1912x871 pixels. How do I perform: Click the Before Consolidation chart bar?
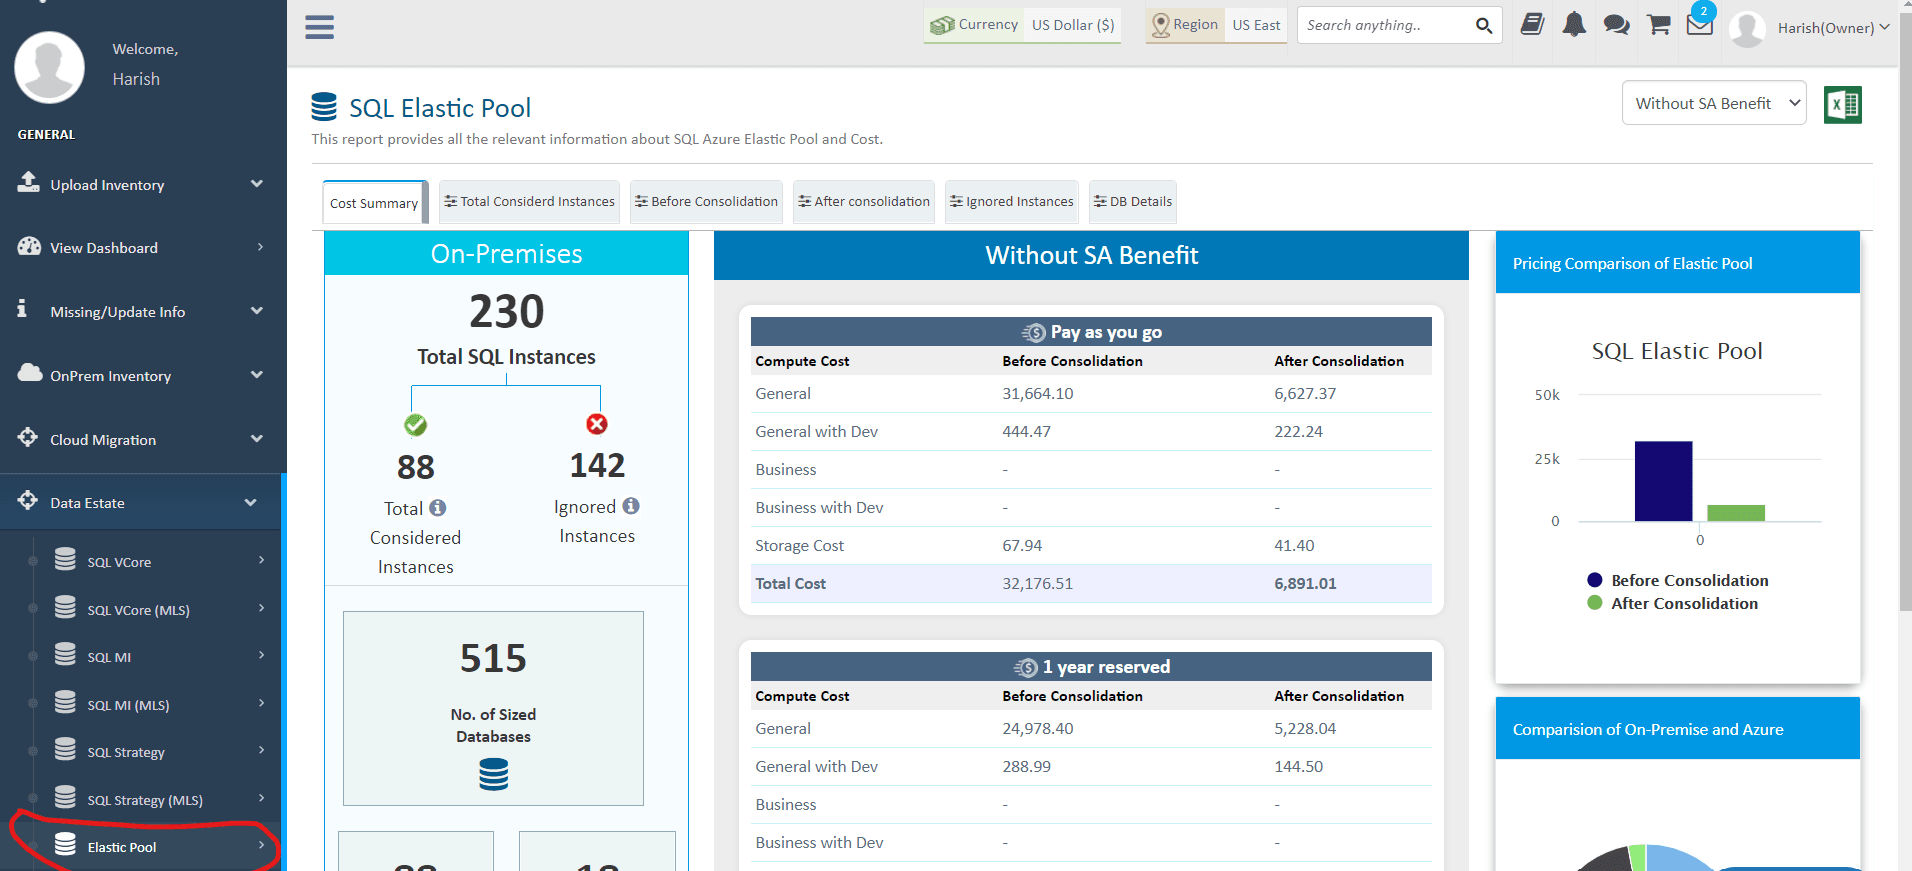pyautogui.click(x=1664, y=481)
